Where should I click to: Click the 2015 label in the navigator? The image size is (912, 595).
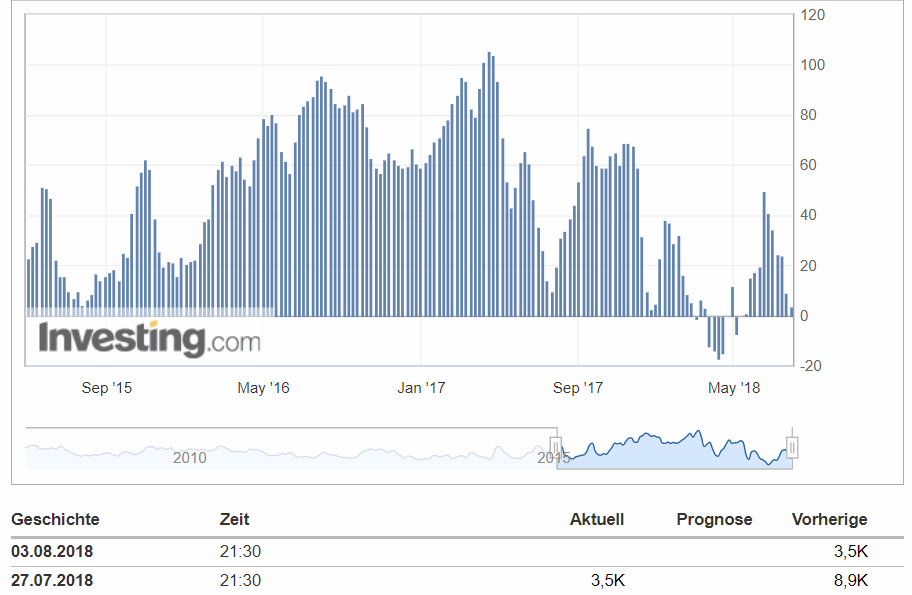[x=553, y=458]
